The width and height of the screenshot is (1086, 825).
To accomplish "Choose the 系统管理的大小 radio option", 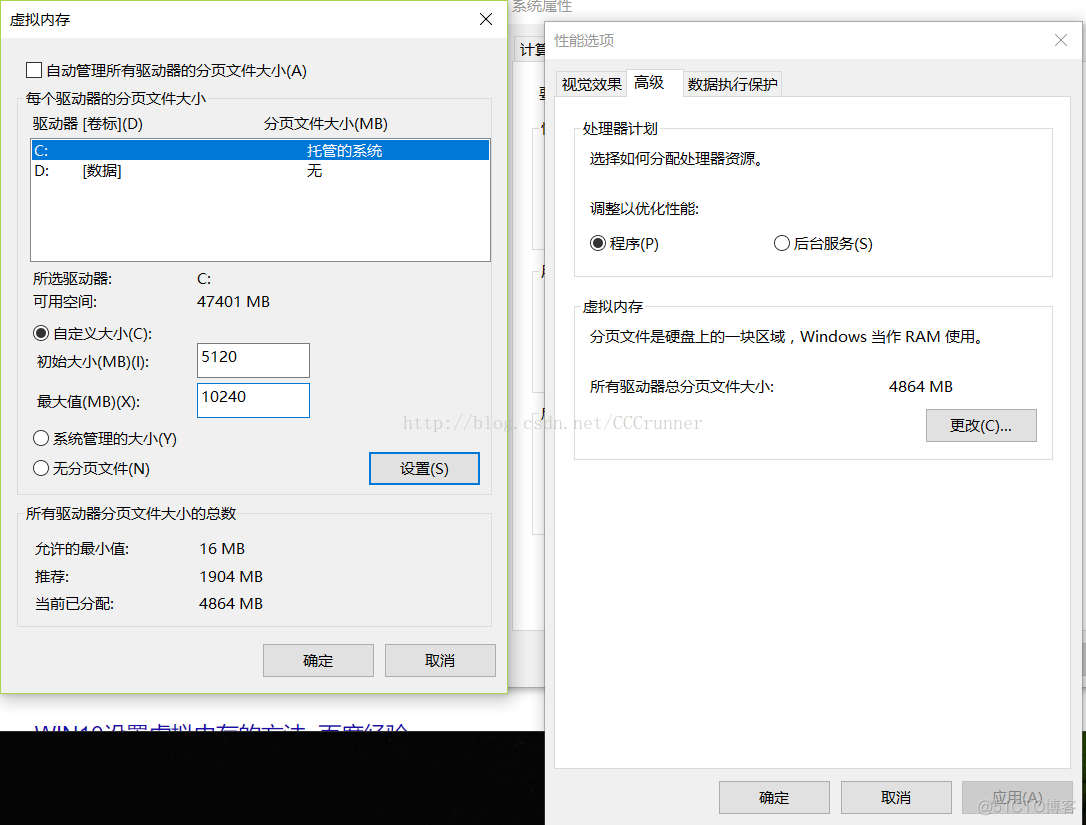I will 41,438.
